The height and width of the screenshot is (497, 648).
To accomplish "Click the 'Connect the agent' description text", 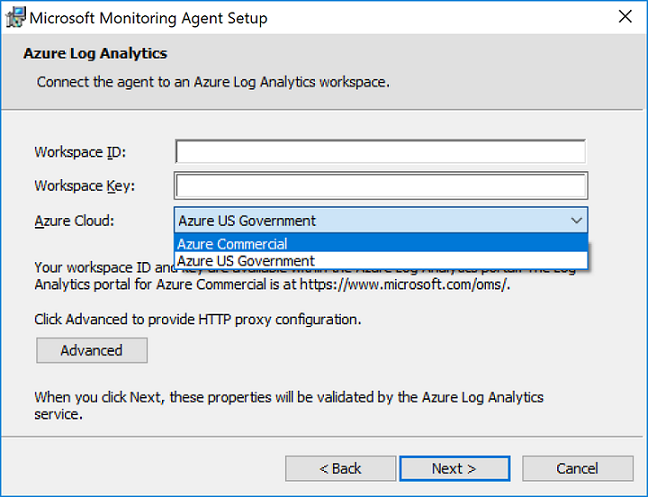I will pos(213,81).
